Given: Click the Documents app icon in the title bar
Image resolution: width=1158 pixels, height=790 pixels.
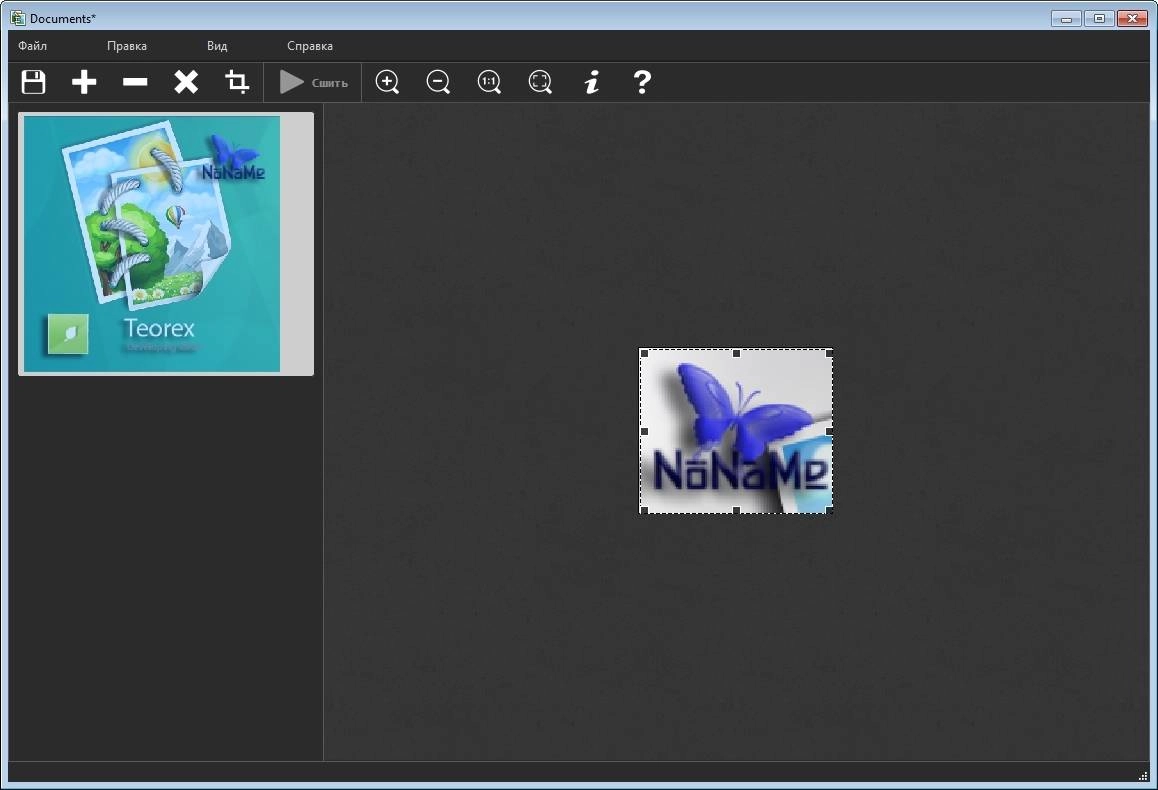Looking at the screenshot, I should pyautogui.click(x=18, y=18).
